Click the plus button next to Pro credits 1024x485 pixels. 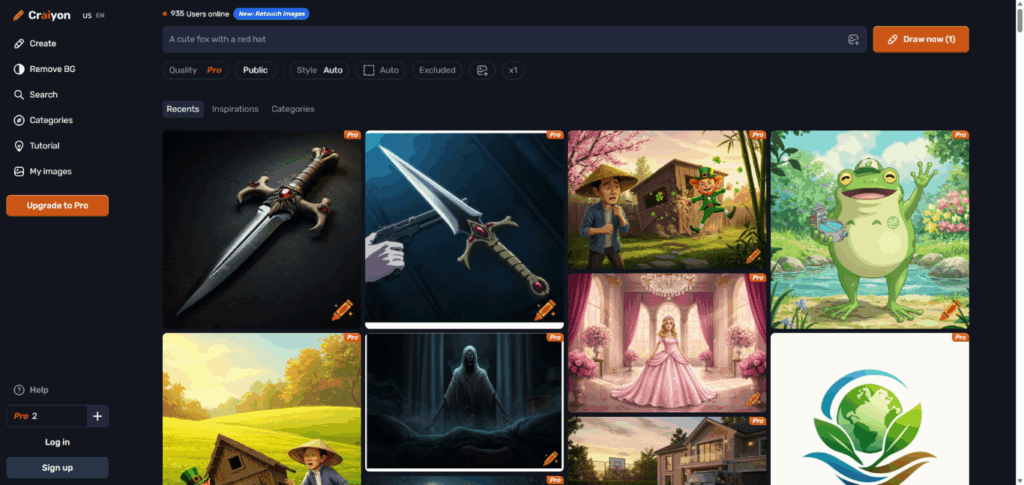(x=97, y=416)
